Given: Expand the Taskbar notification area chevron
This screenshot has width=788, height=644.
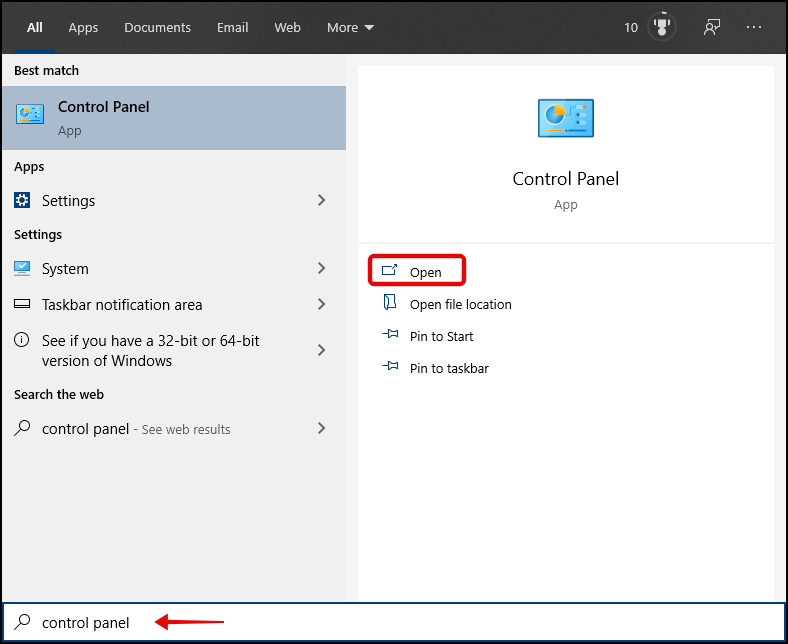Looking at the screenshot, I should coord(322,304).
